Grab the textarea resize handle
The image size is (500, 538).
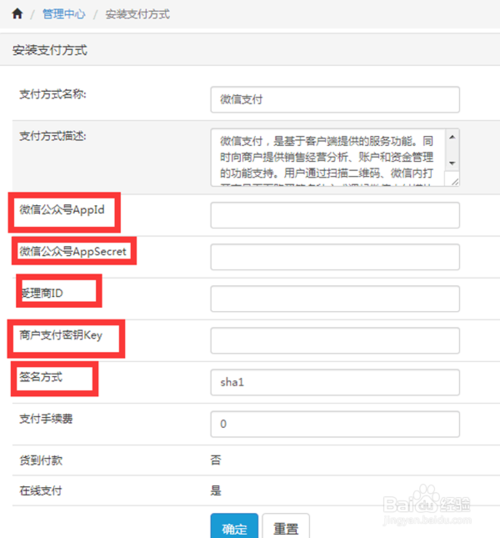point(455,182)
